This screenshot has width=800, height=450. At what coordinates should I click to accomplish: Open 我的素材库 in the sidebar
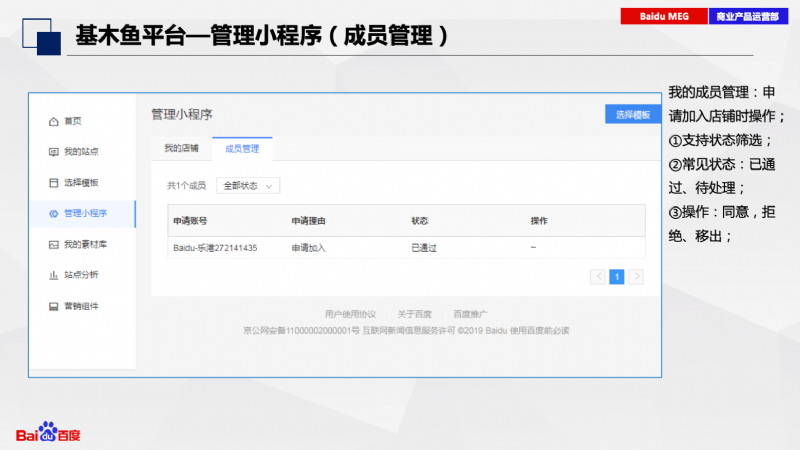pos(85,244)
